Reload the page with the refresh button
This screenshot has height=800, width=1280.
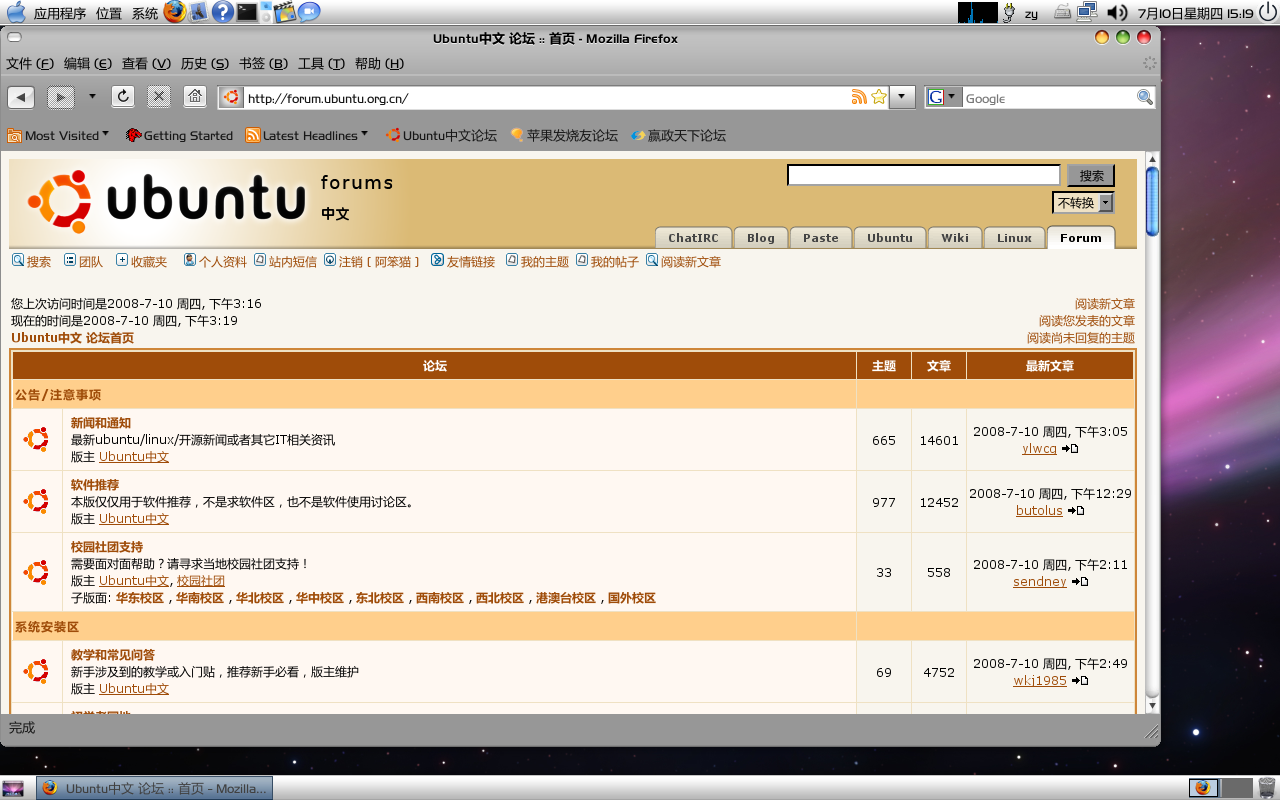123,97
